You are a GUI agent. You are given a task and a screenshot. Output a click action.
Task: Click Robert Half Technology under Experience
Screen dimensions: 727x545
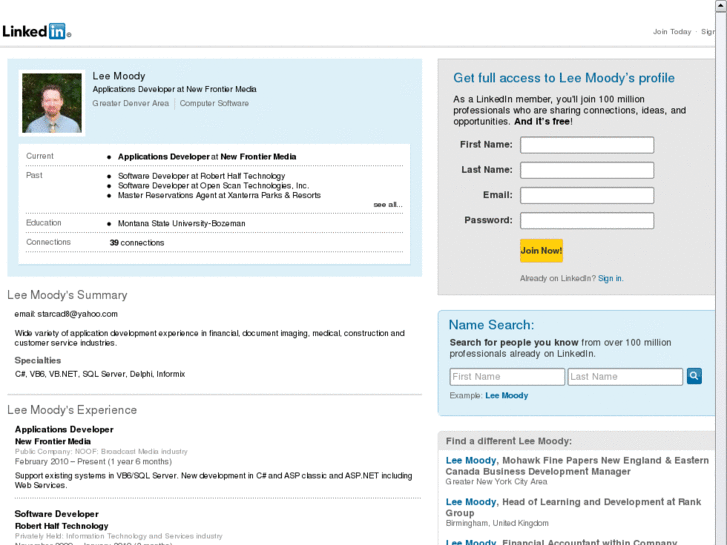[62, 526]
